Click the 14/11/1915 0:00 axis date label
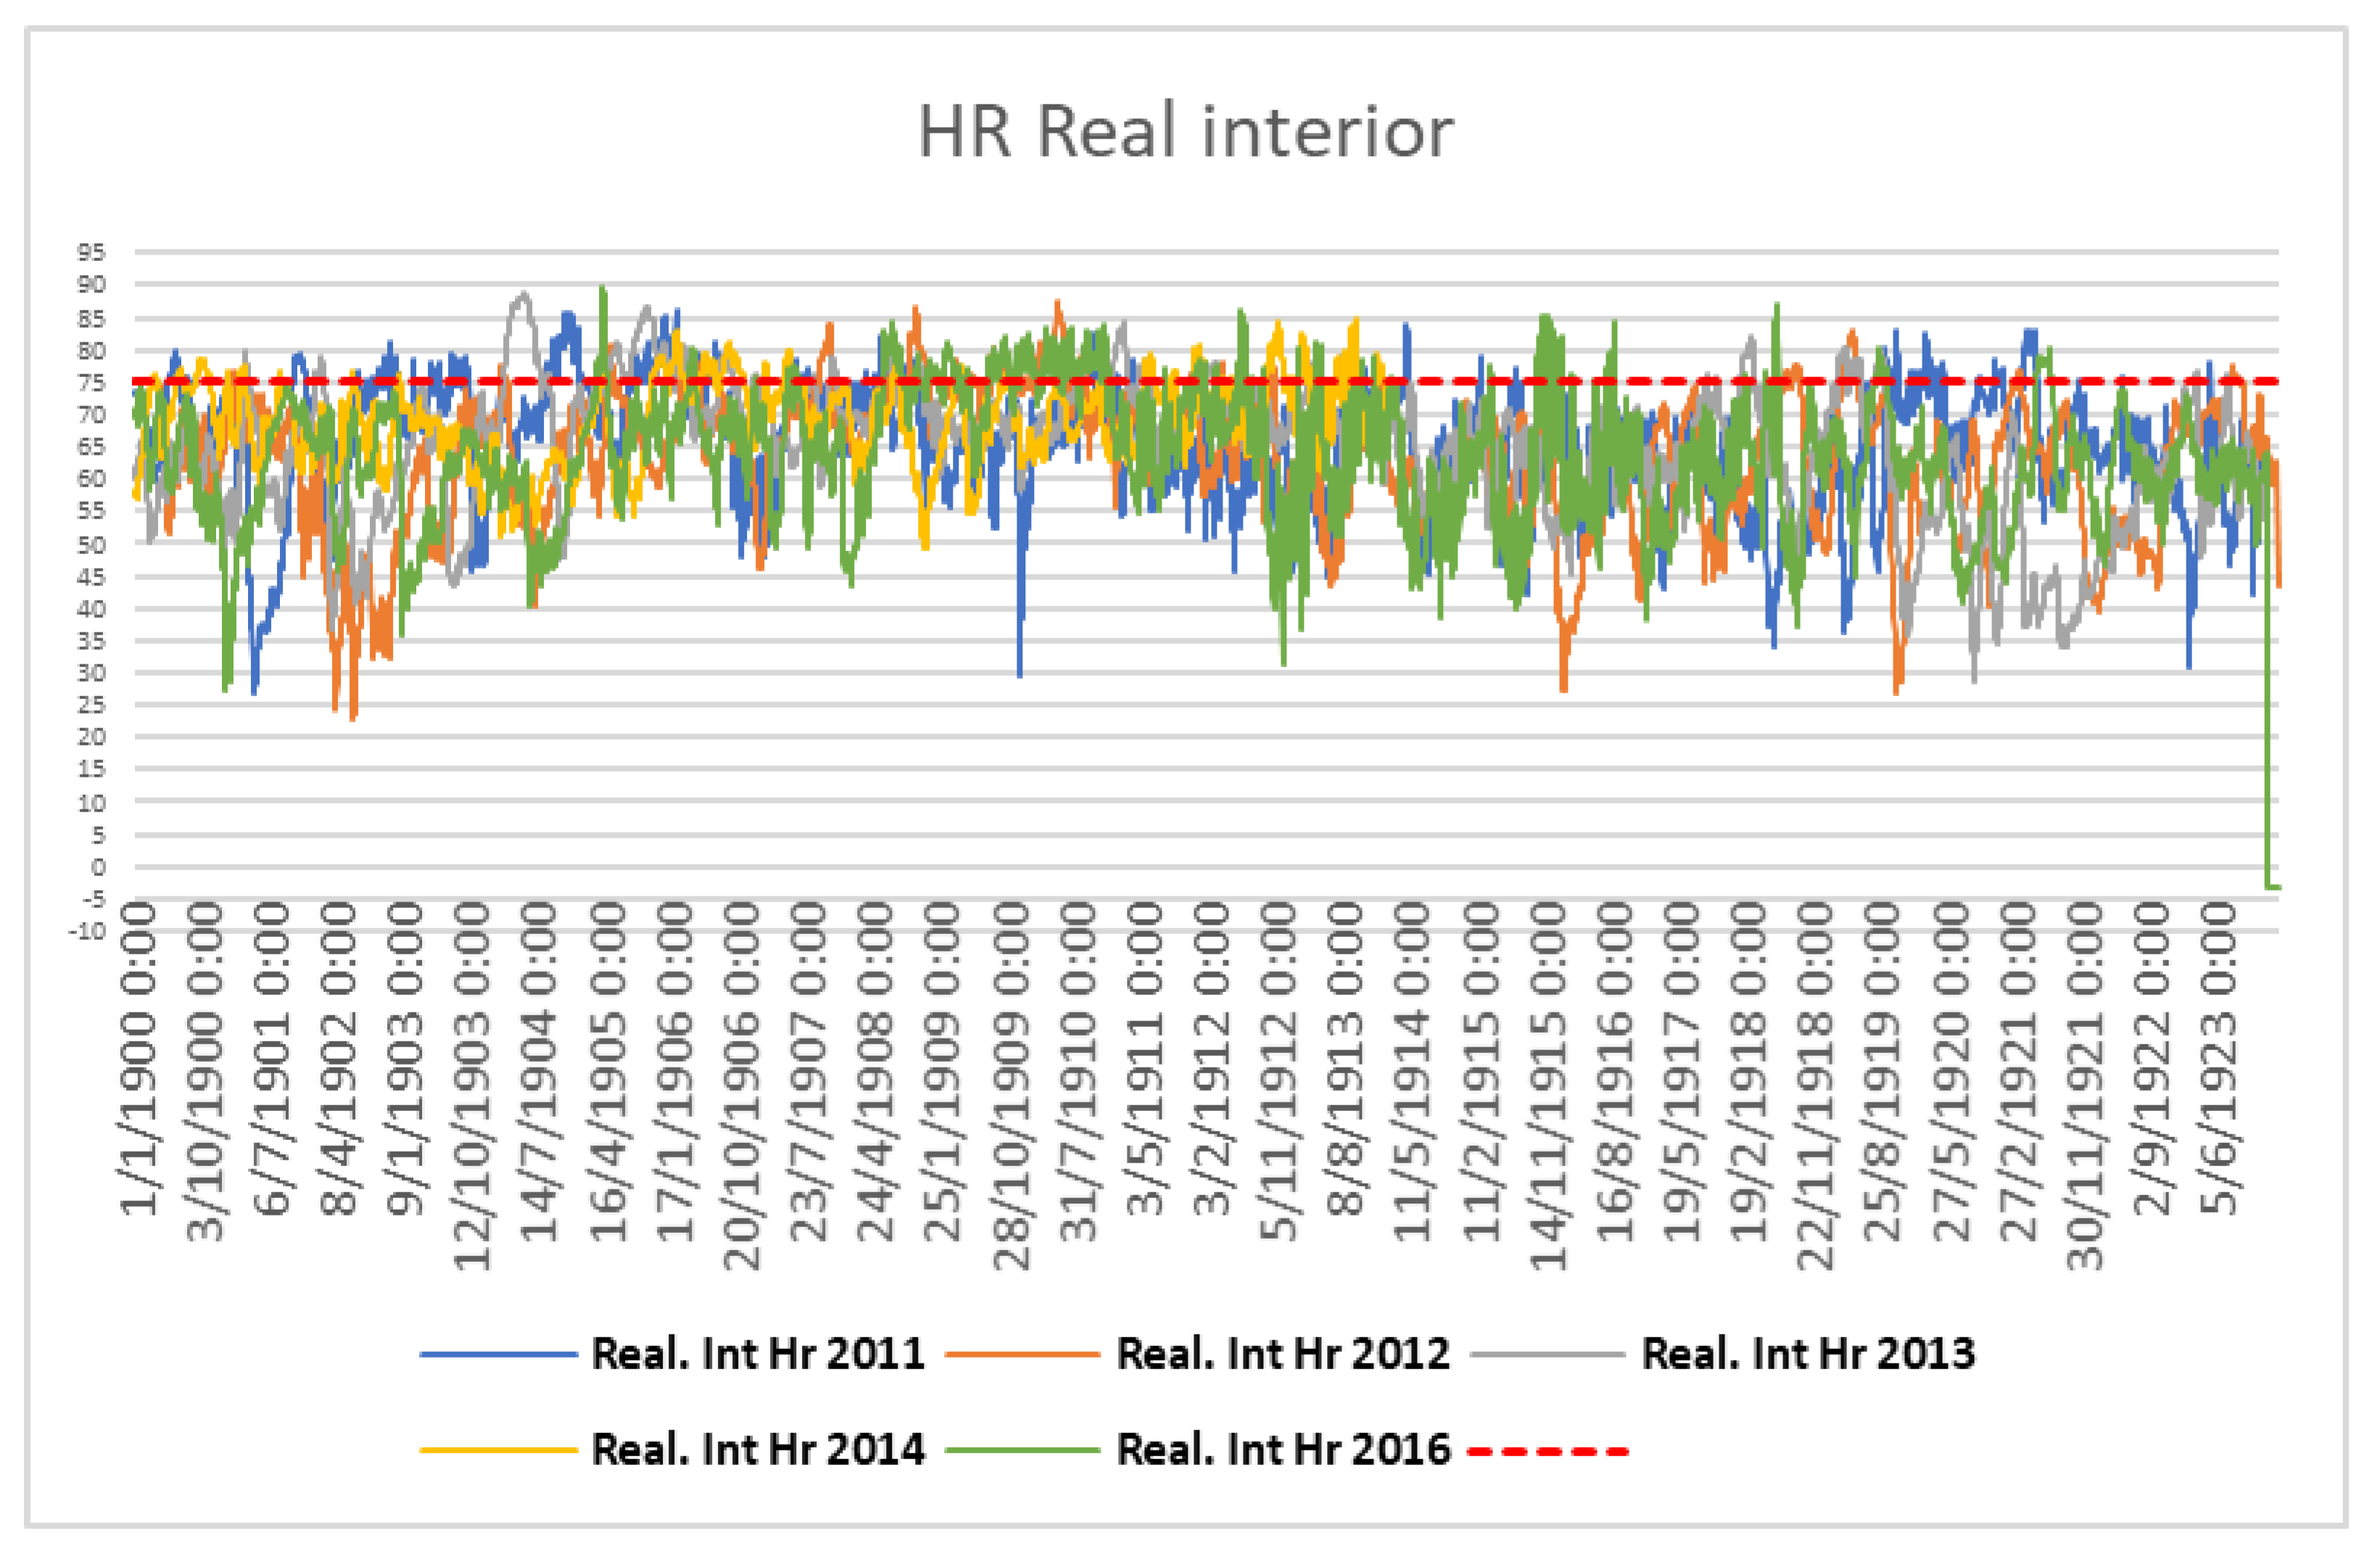 (1549, 1085)
